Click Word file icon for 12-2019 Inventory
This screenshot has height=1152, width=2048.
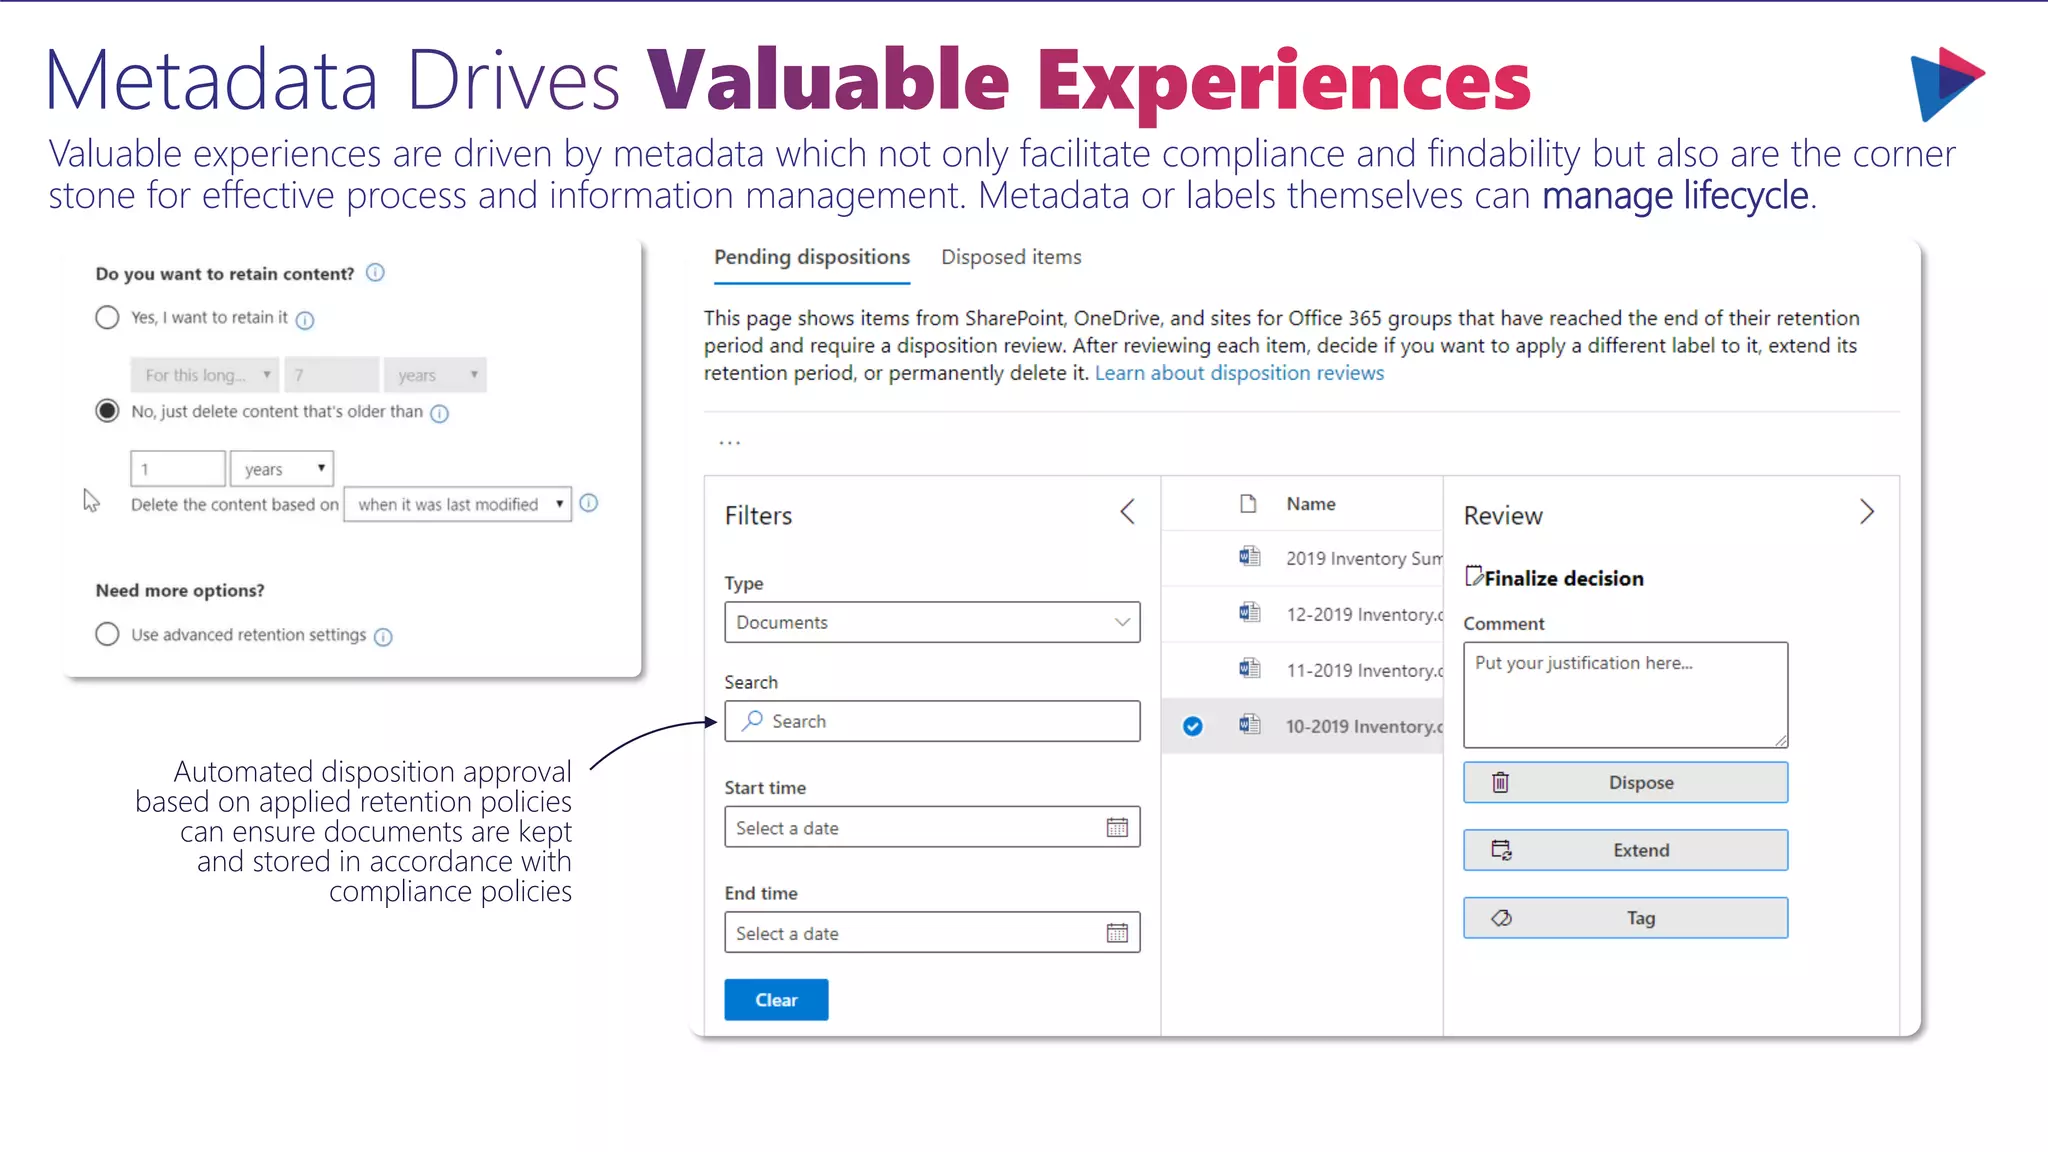(1249, 612)
